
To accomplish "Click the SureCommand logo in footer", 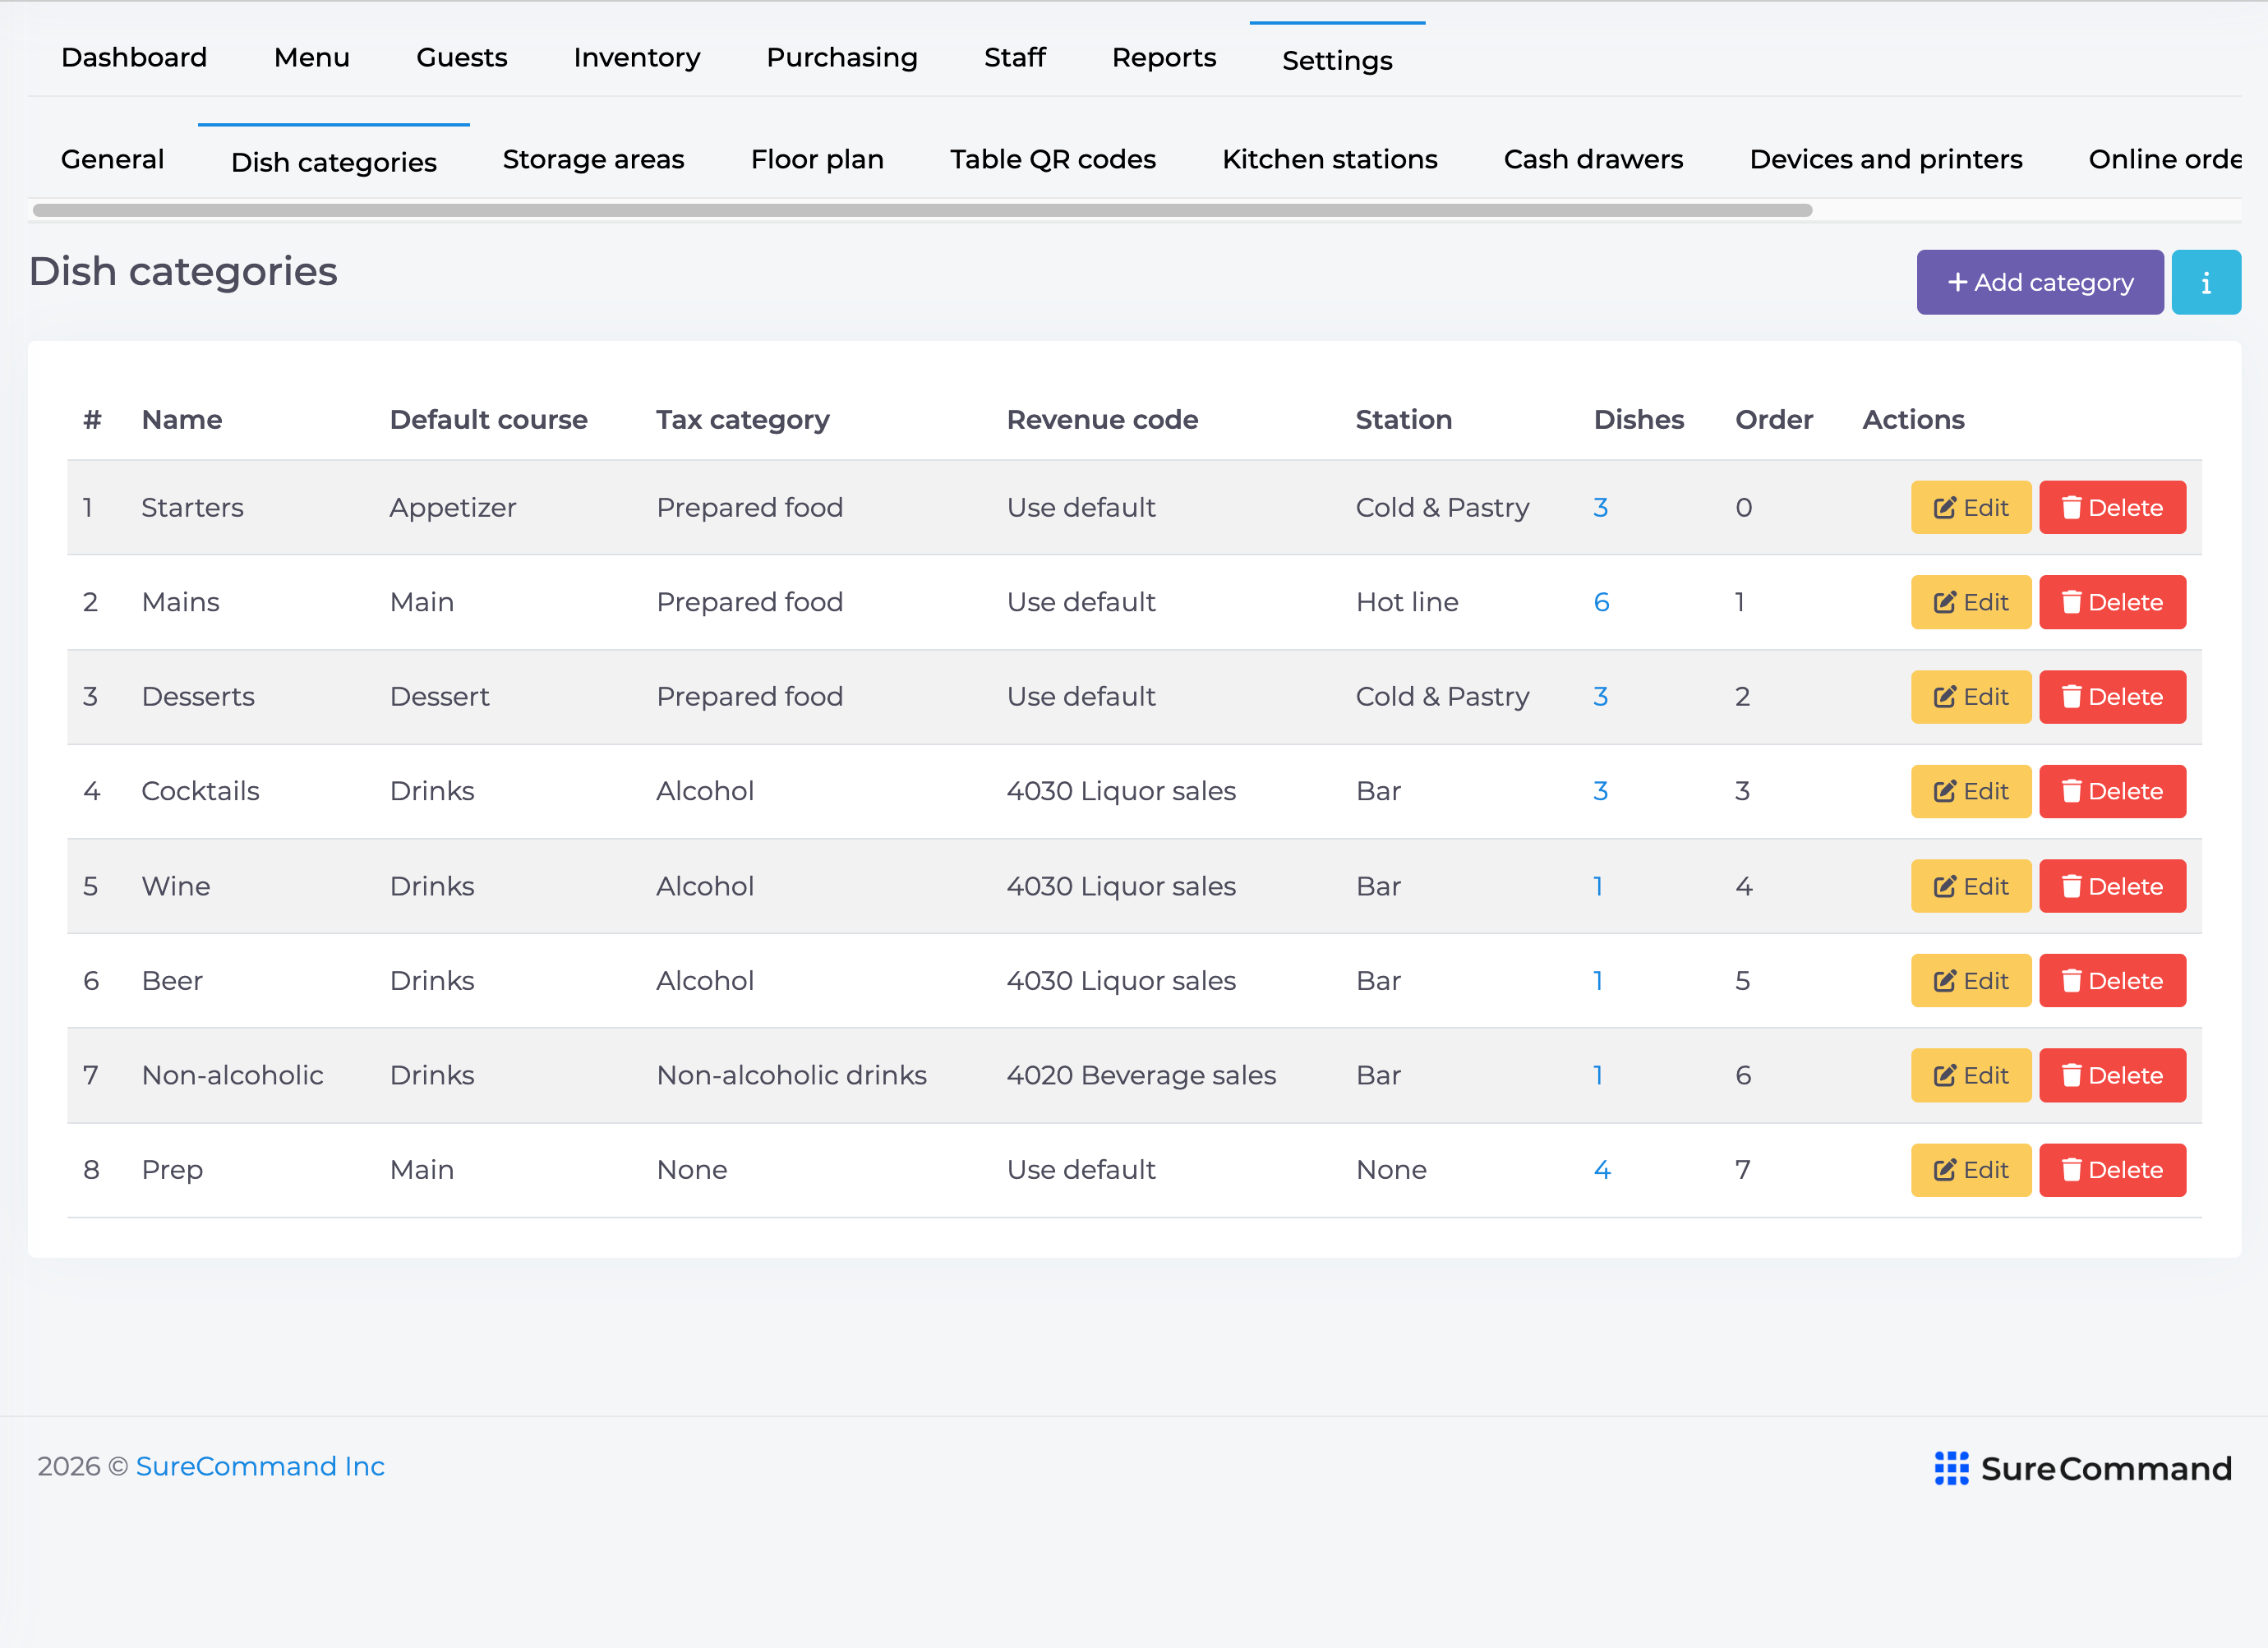I will (2082, 1468).
